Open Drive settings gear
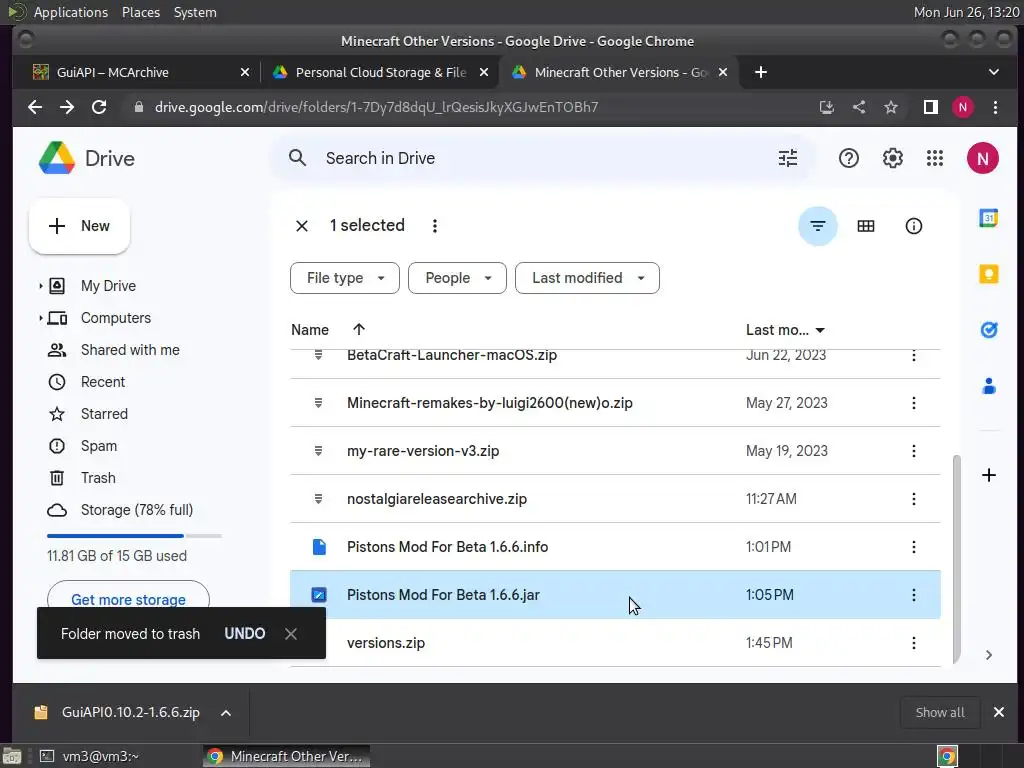The image size is (1024, 768). coord(892,158)
